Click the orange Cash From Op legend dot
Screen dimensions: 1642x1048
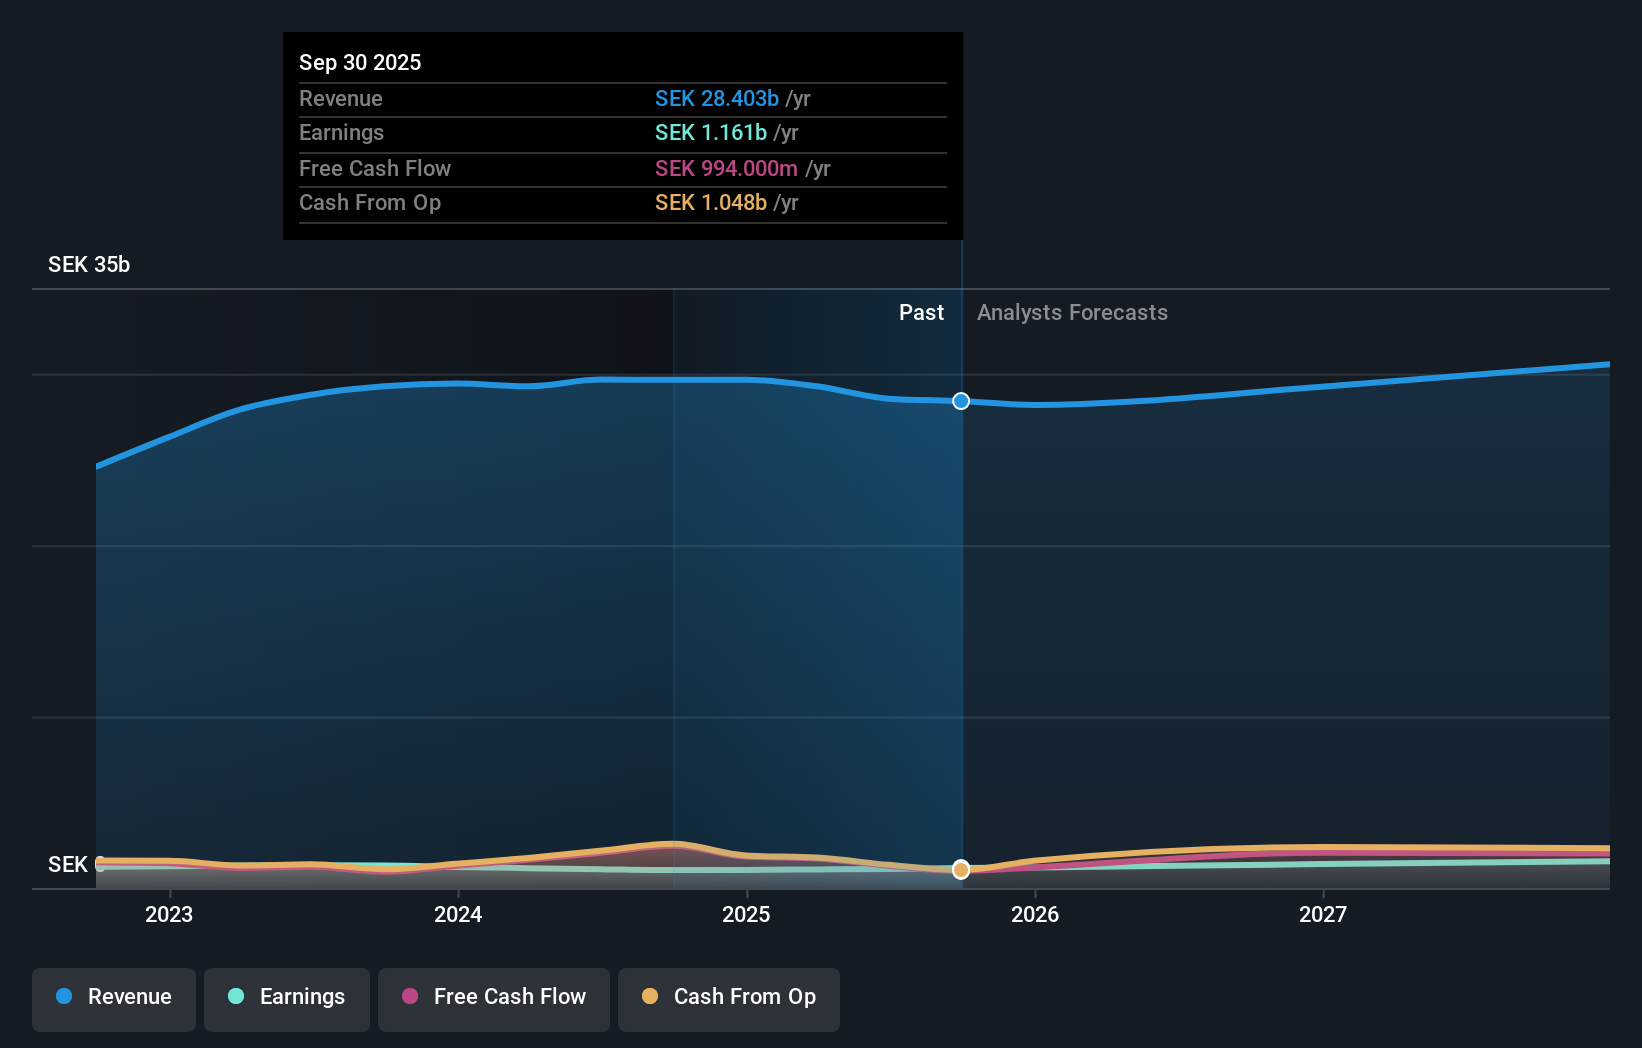click(649, 997)
